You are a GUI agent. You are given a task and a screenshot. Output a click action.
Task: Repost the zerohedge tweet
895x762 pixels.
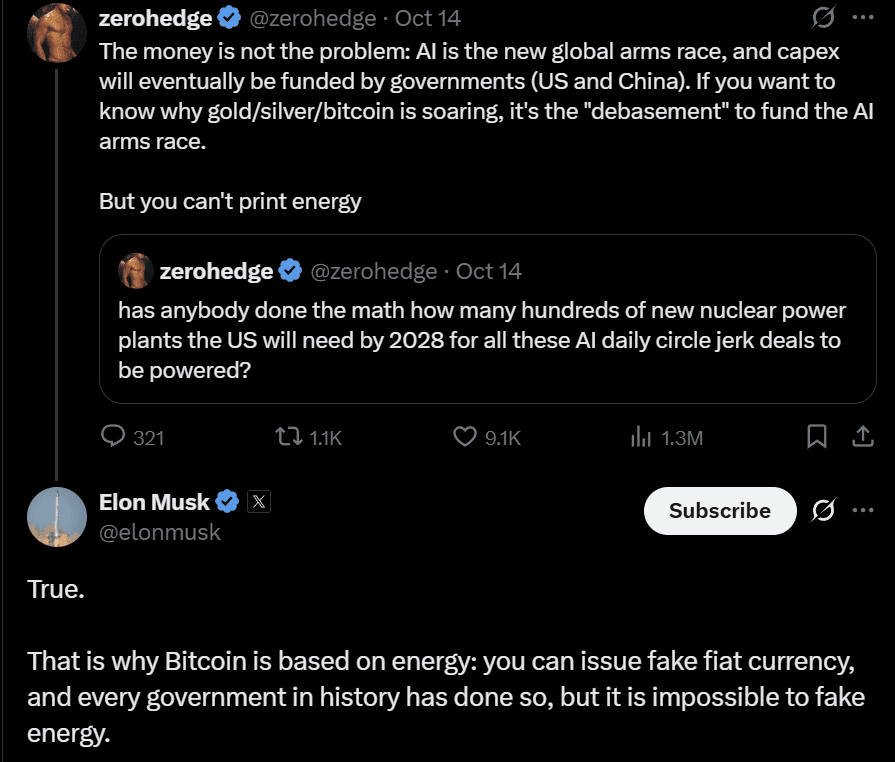(x=290, y=436)
